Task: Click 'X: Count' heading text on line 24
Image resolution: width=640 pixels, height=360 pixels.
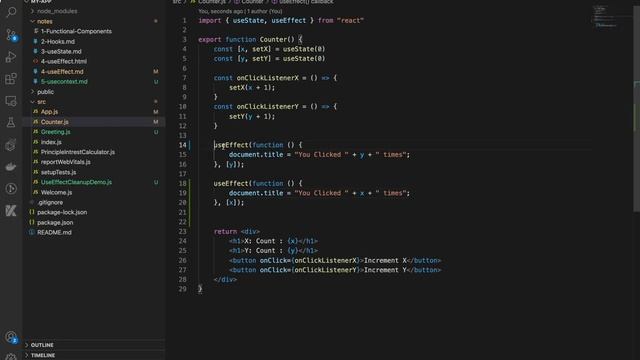Action: click(260, 241)
